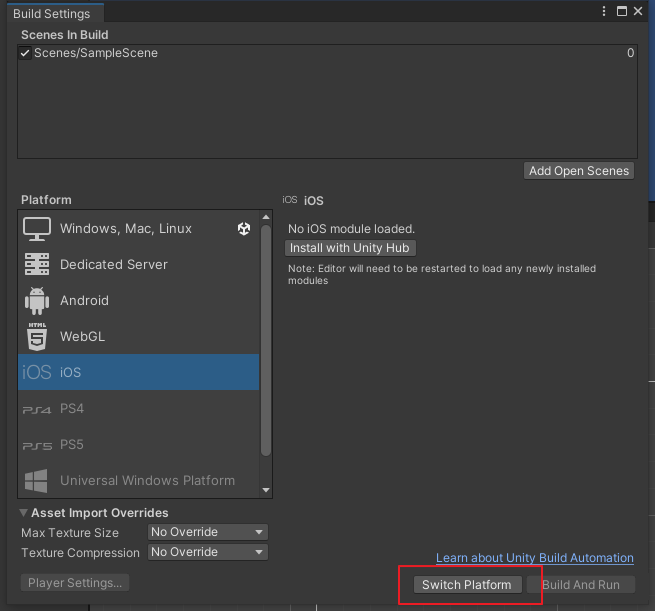Select Universal Windows Platform label

[147, 481]
